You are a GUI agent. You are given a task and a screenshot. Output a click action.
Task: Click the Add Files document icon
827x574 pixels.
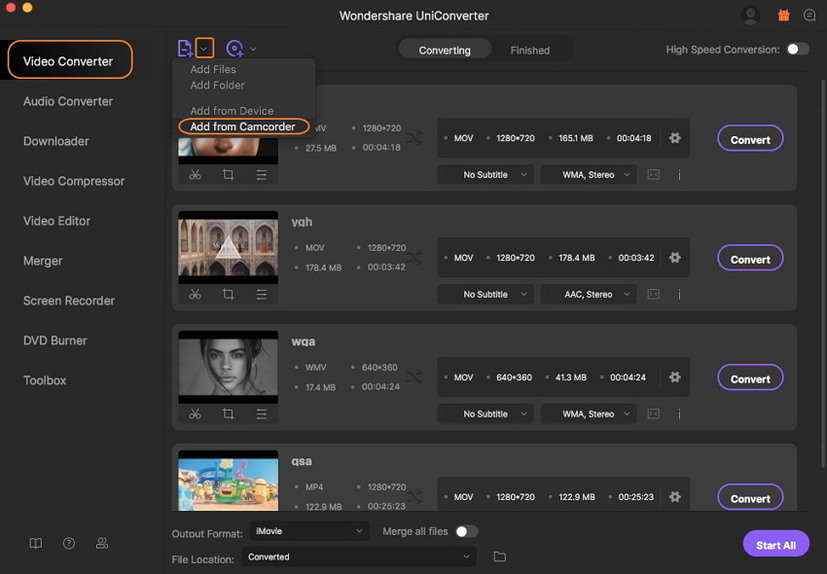tap(185, 49)
